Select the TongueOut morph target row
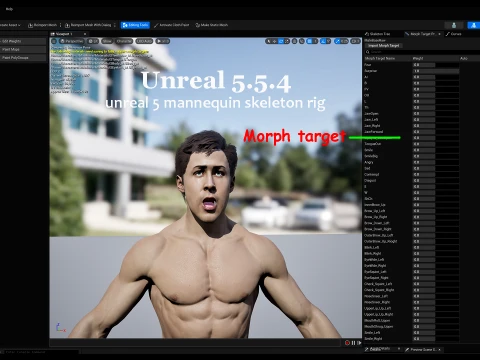480x360 pixels. pos(373,144)
